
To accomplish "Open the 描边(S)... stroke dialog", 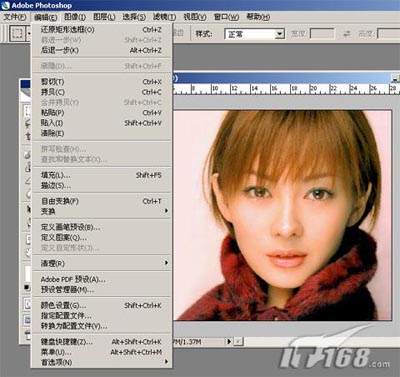I will click(101, 185).
